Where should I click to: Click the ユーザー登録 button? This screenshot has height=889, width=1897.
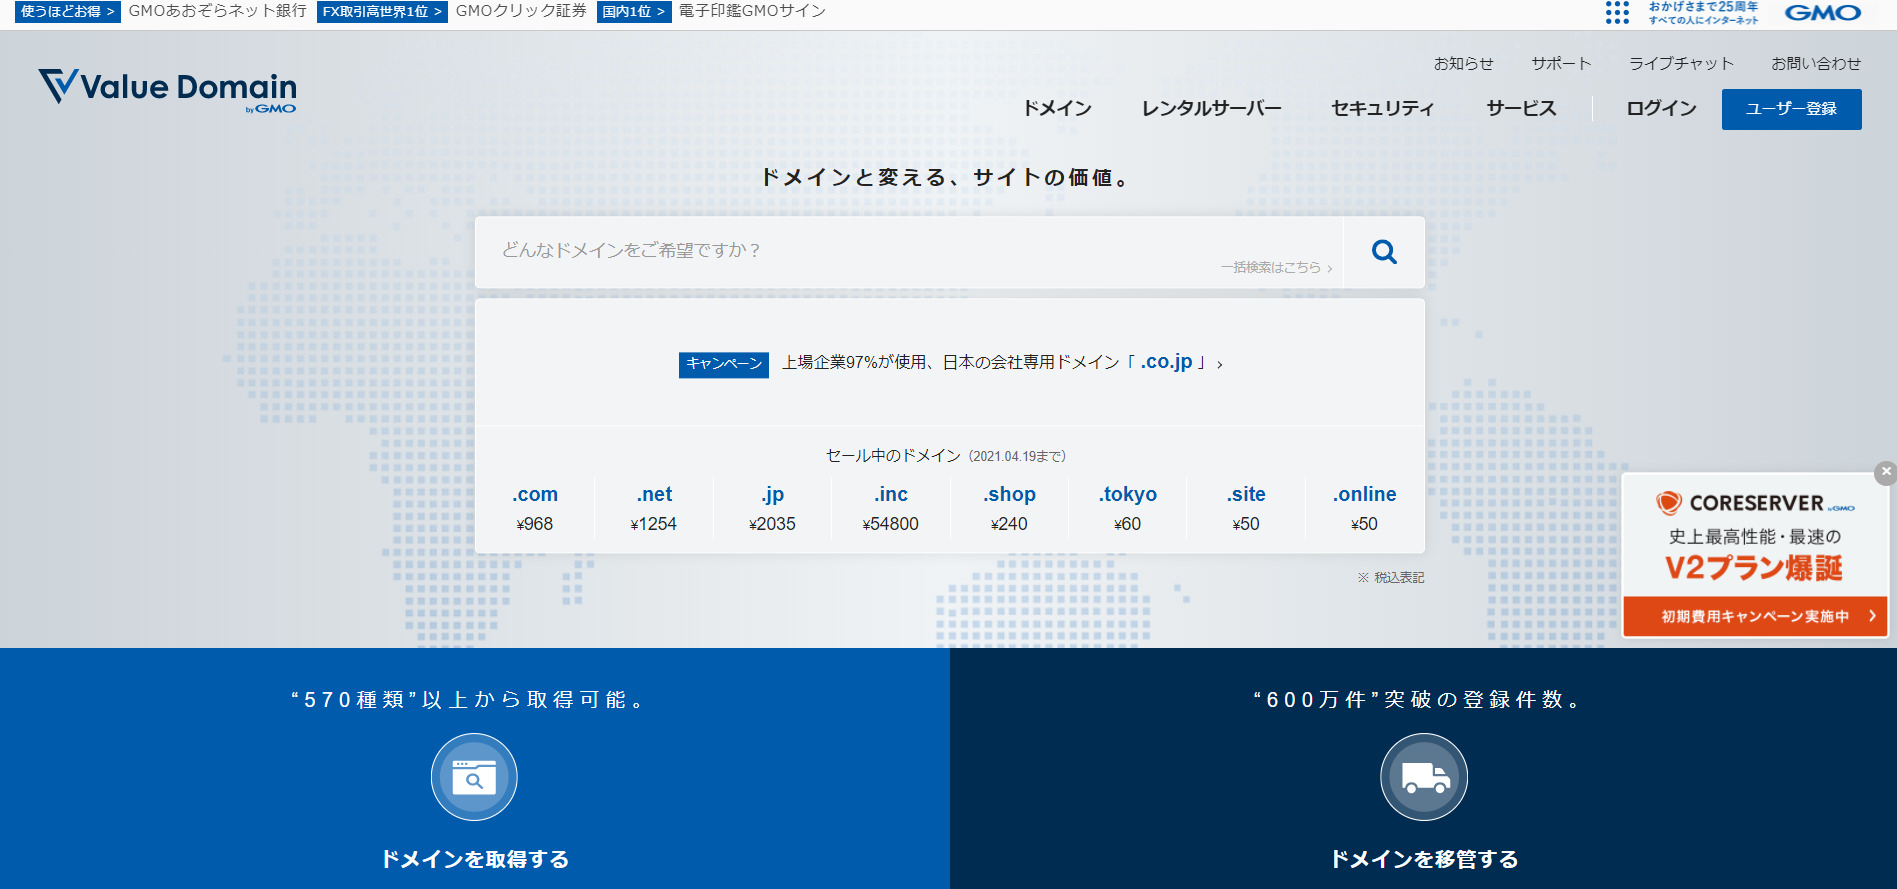tap(1791, 109)
